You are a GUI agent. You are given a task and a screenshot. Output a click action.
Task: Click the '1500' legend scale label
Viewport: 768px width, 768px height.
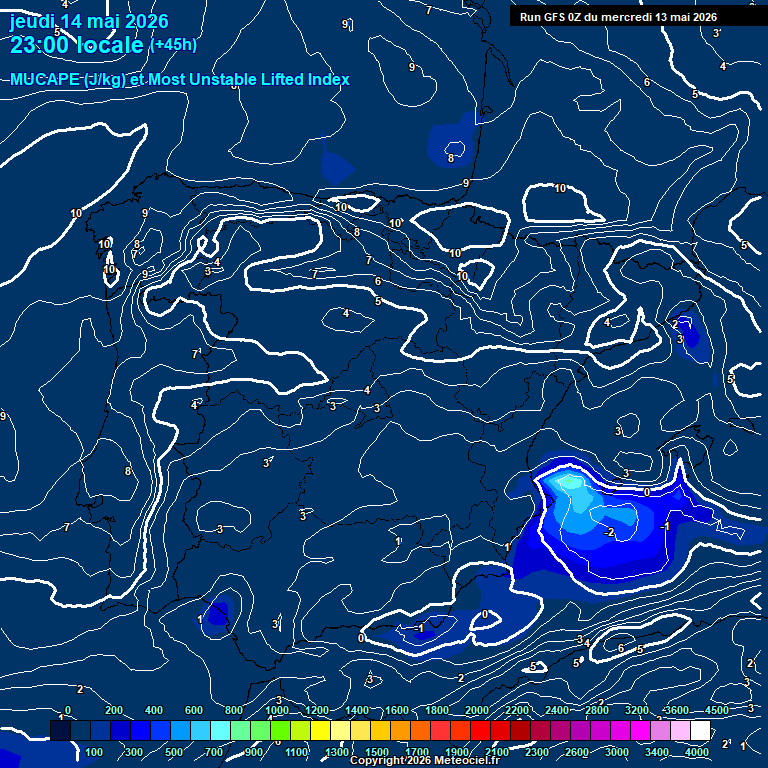pyautogui.click(x=377, y=752)
